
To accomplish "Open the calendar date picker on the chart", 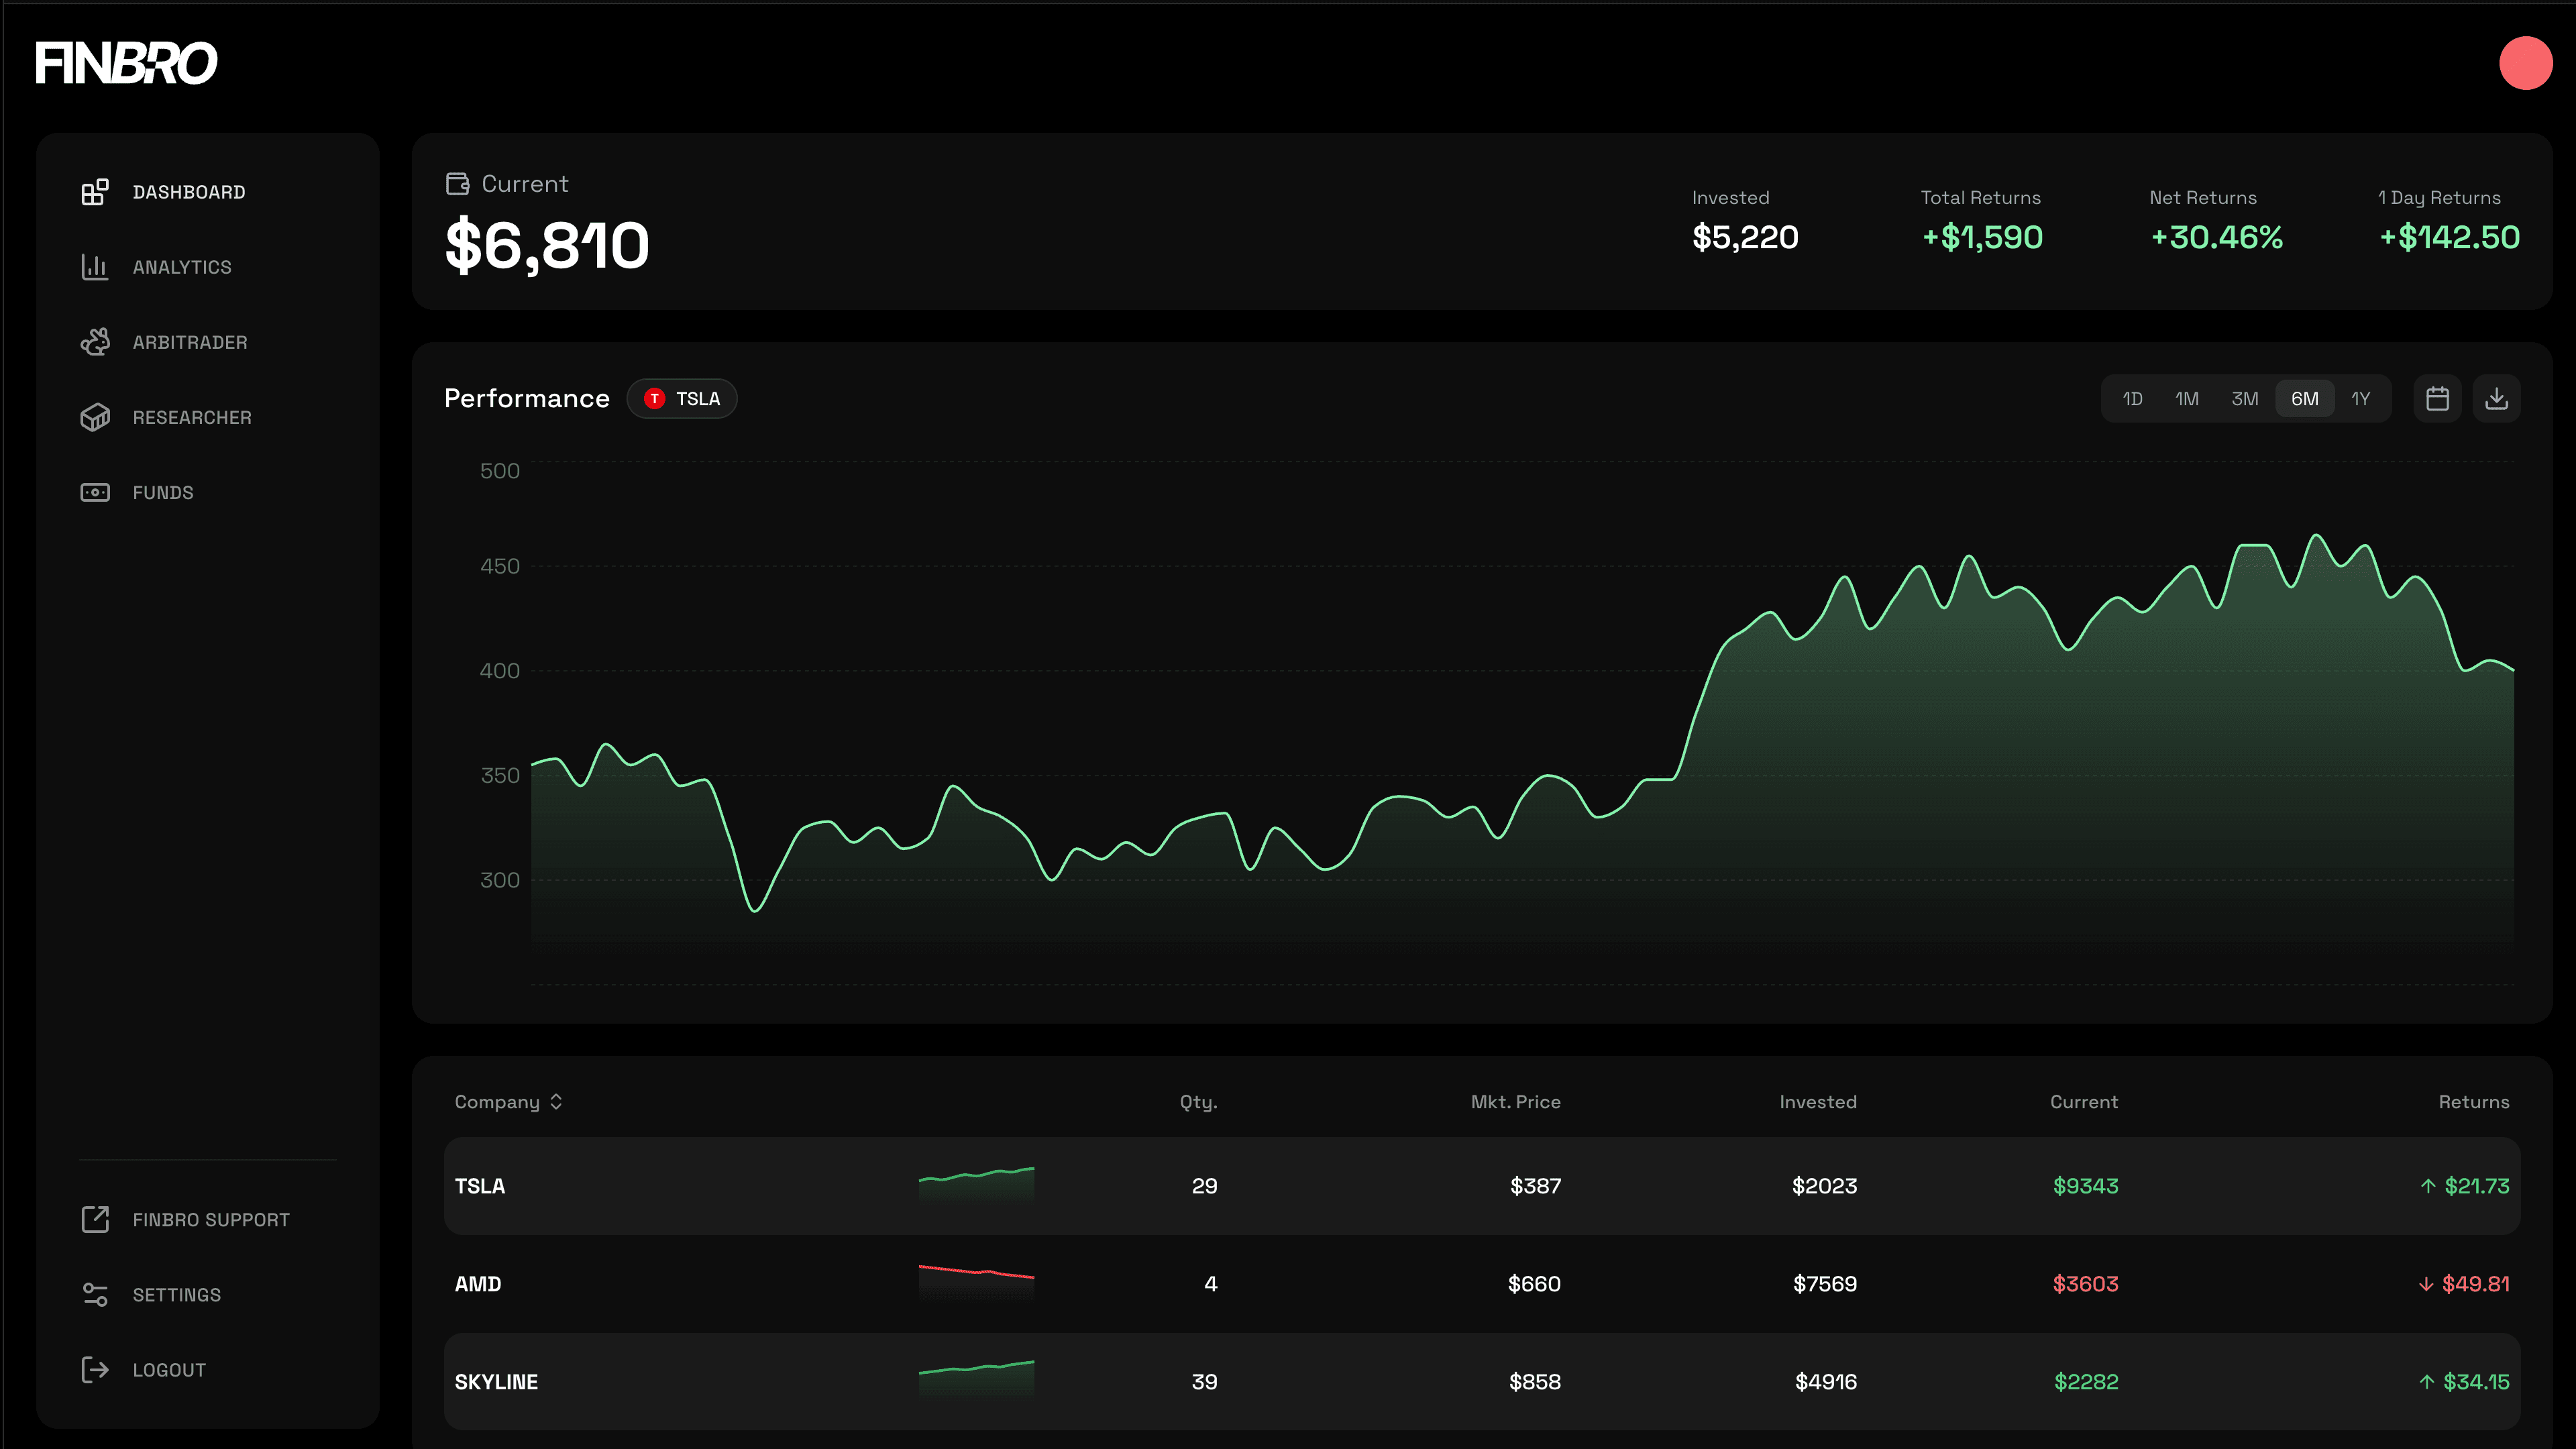I will tap(2437, 398).
